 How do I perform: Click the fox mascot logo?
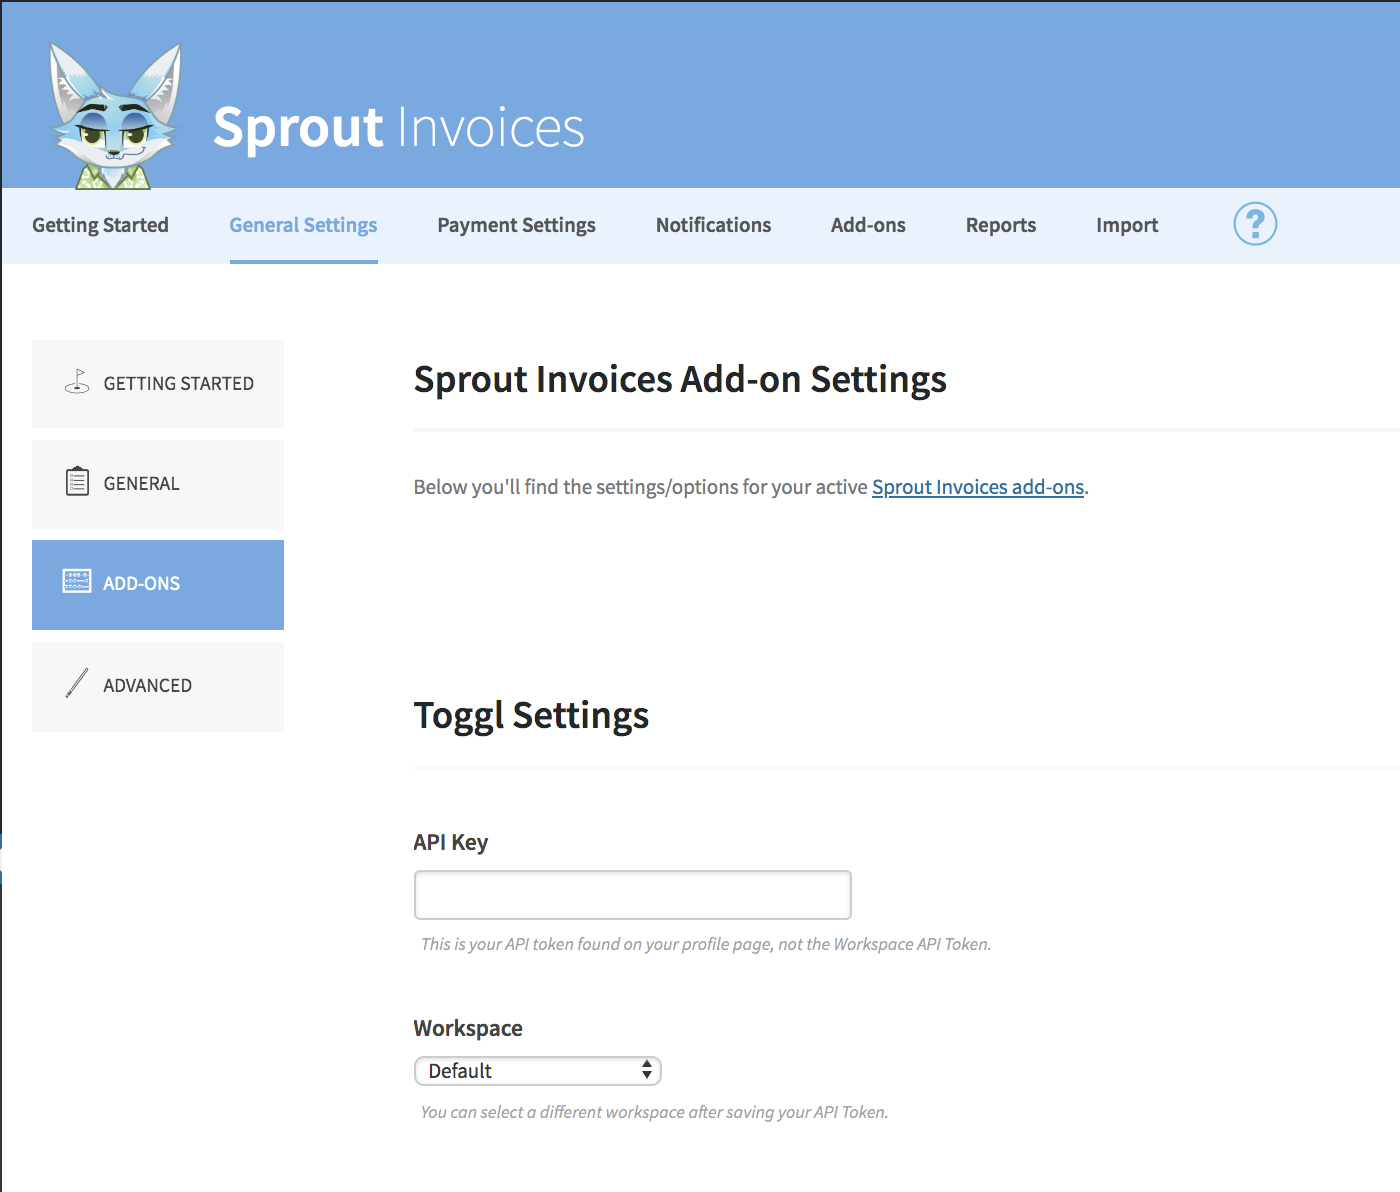pos(116,117)
